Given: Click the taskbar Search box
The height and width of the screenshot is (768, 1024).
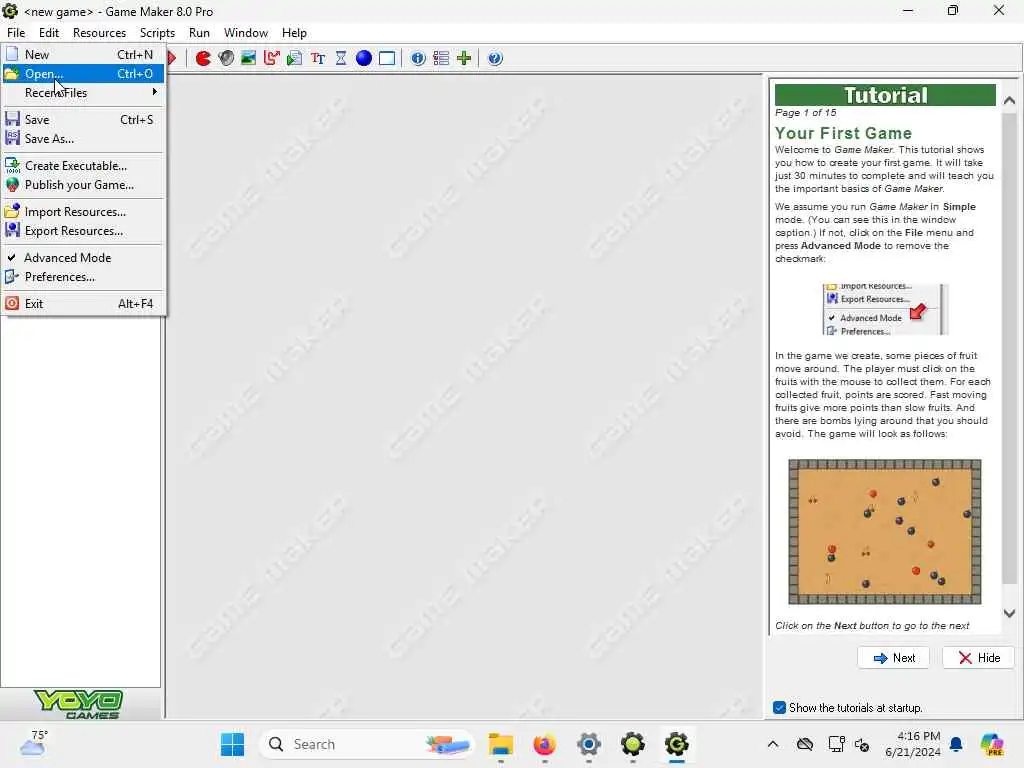Looking at the screenshot, I should tap(368, 744).
